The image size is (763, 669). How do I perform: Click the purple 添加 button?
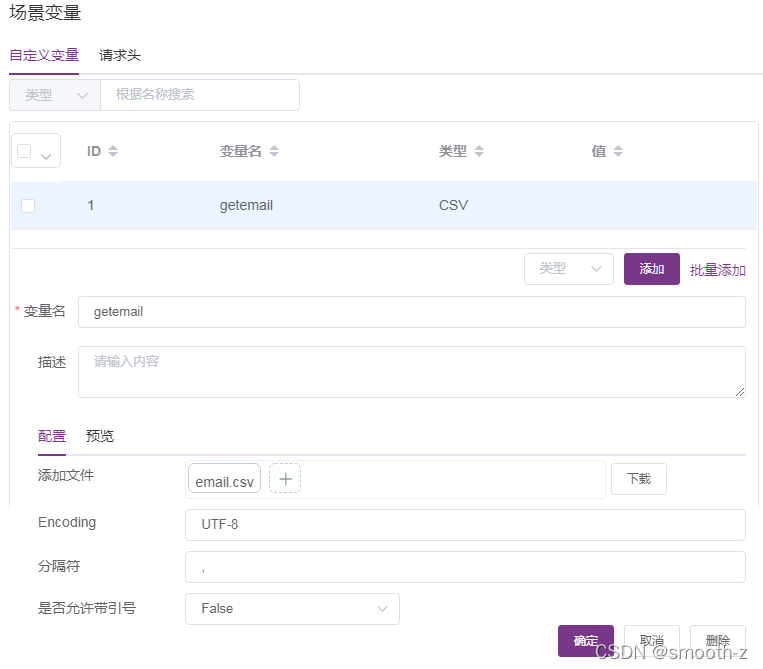pyautogui.click(x=652, y=269)
